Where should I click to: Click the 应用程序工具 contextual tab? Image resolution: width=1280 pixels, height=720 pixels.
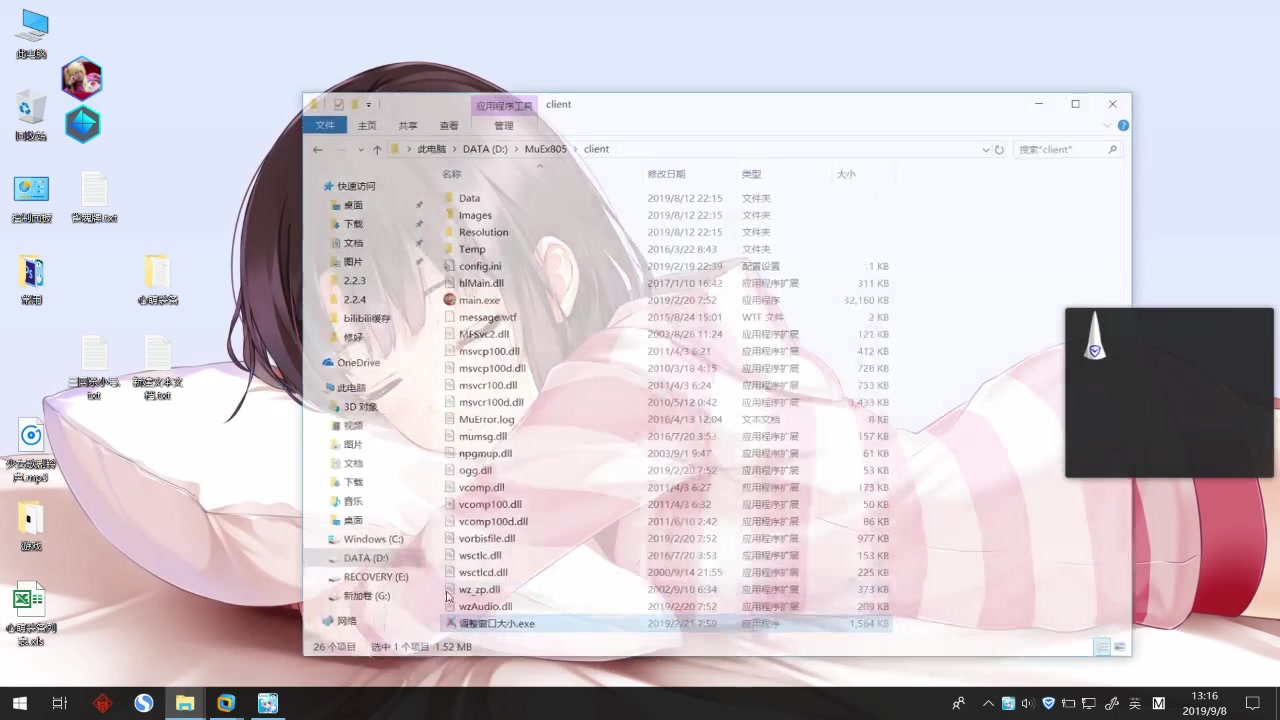(504, 105)
